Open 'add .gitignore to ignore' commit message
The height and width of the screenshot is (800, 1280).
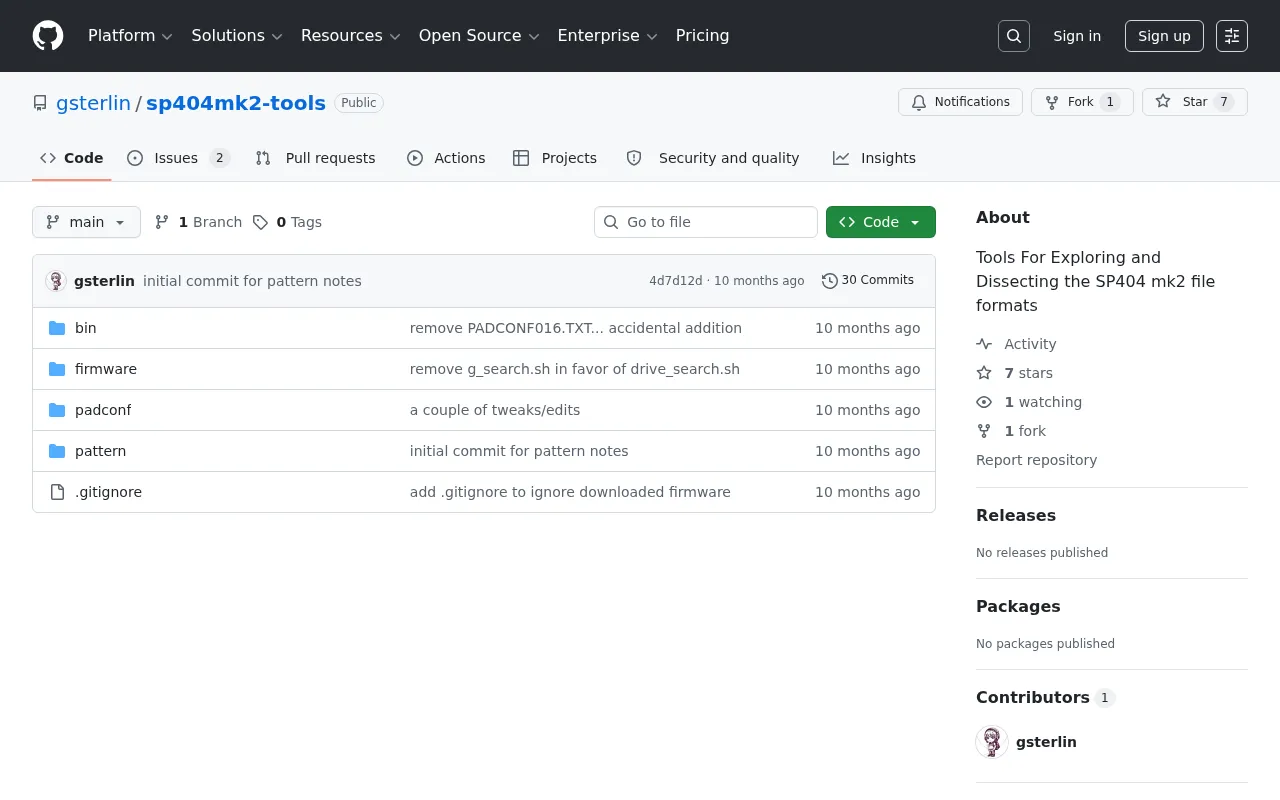click(x=570, y=492)
